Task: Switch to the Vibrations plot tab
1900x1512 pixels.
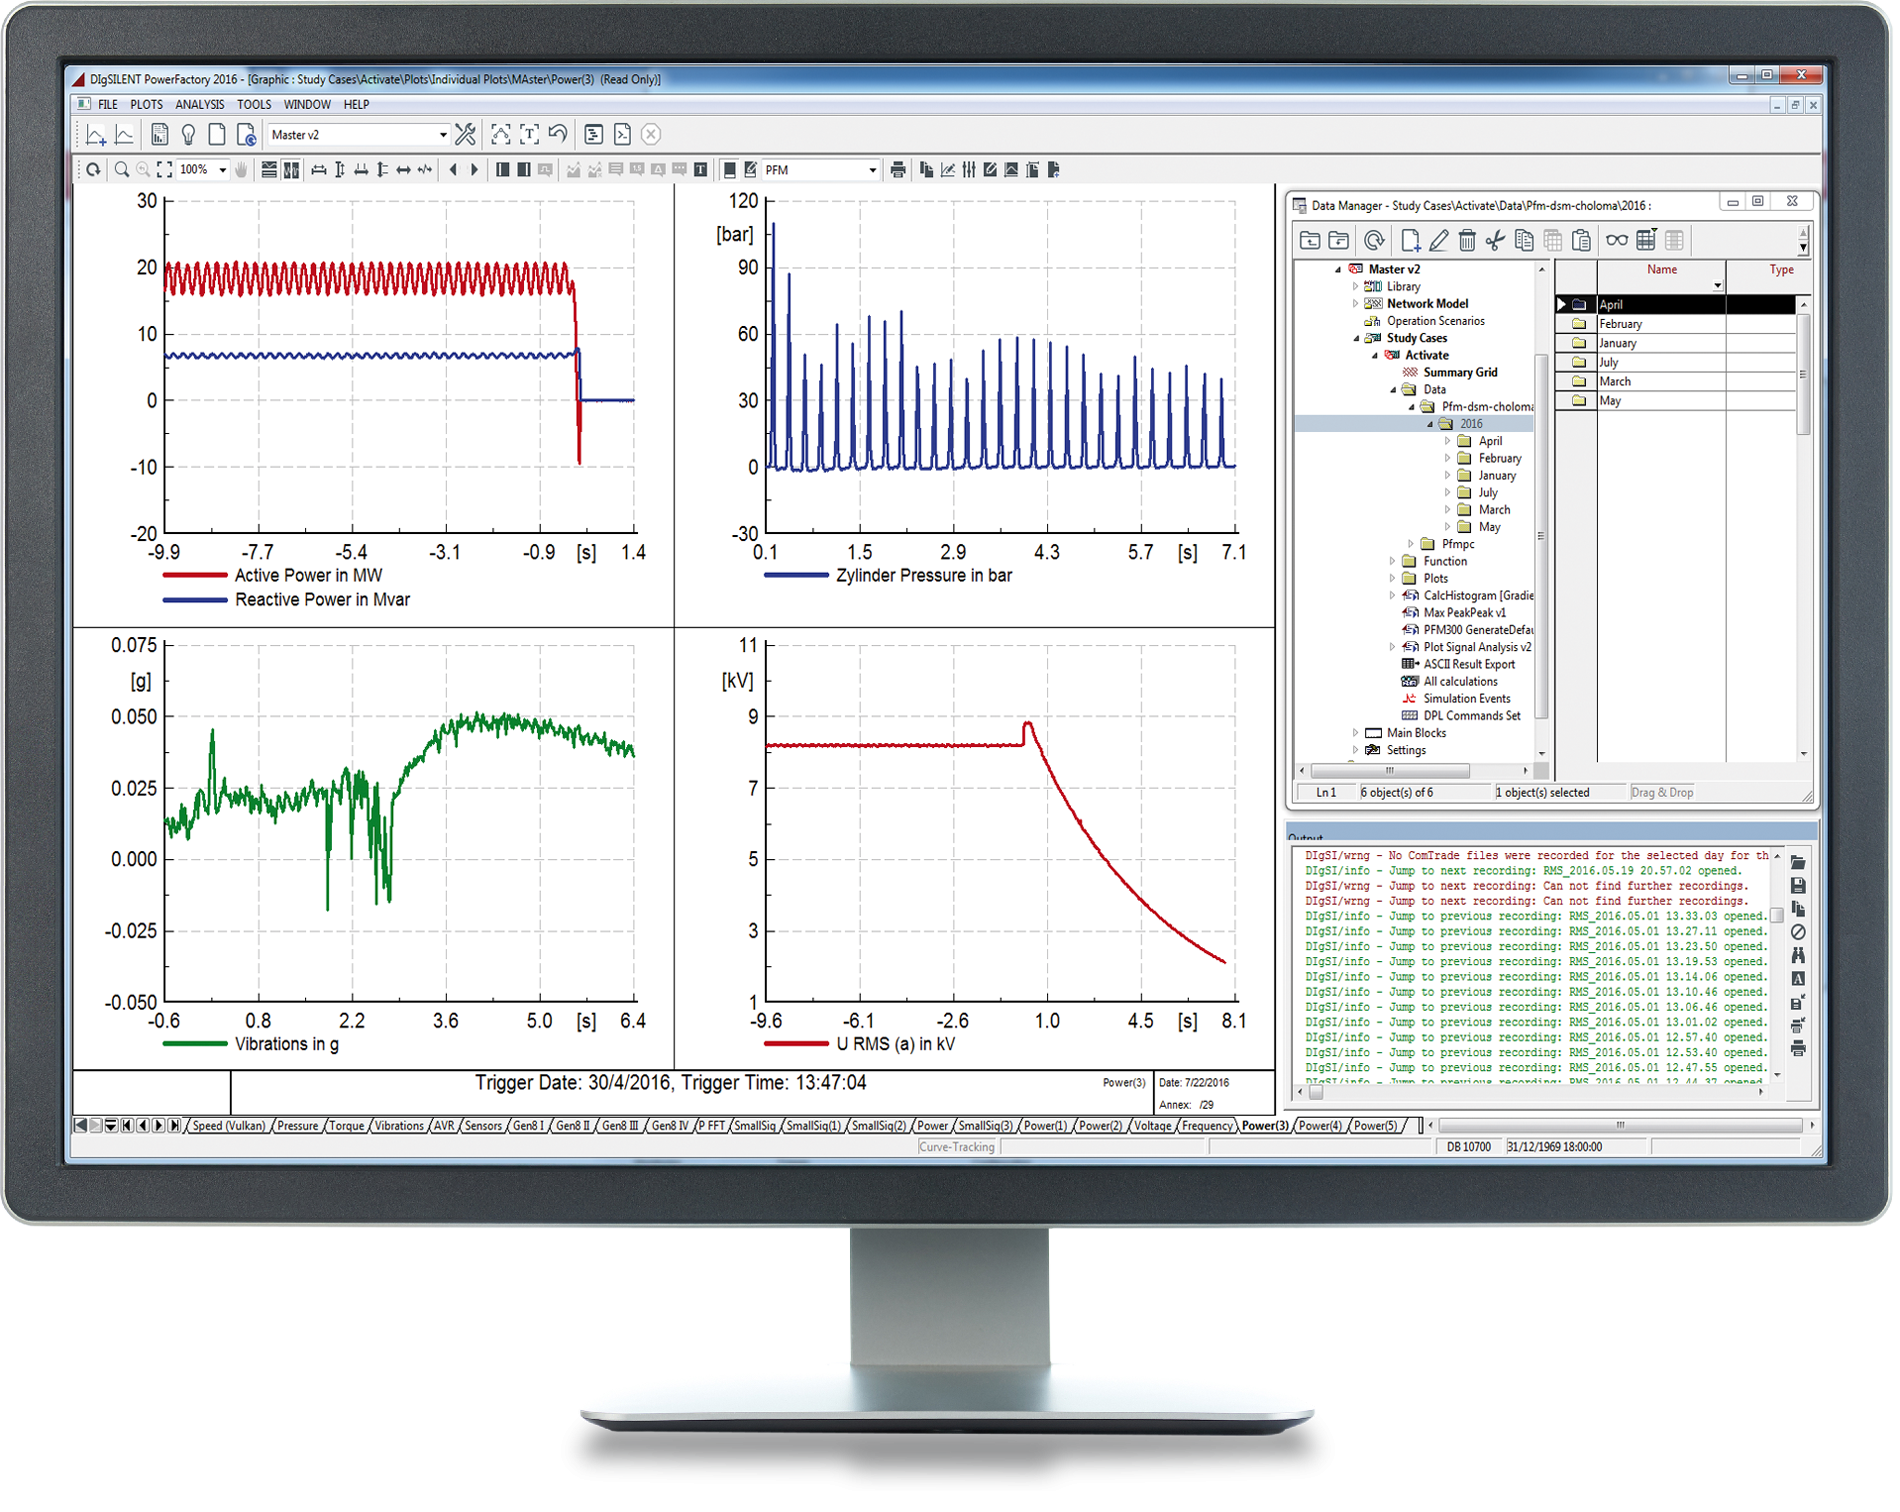Action: pyautogui.click(x=399, y=1126)
